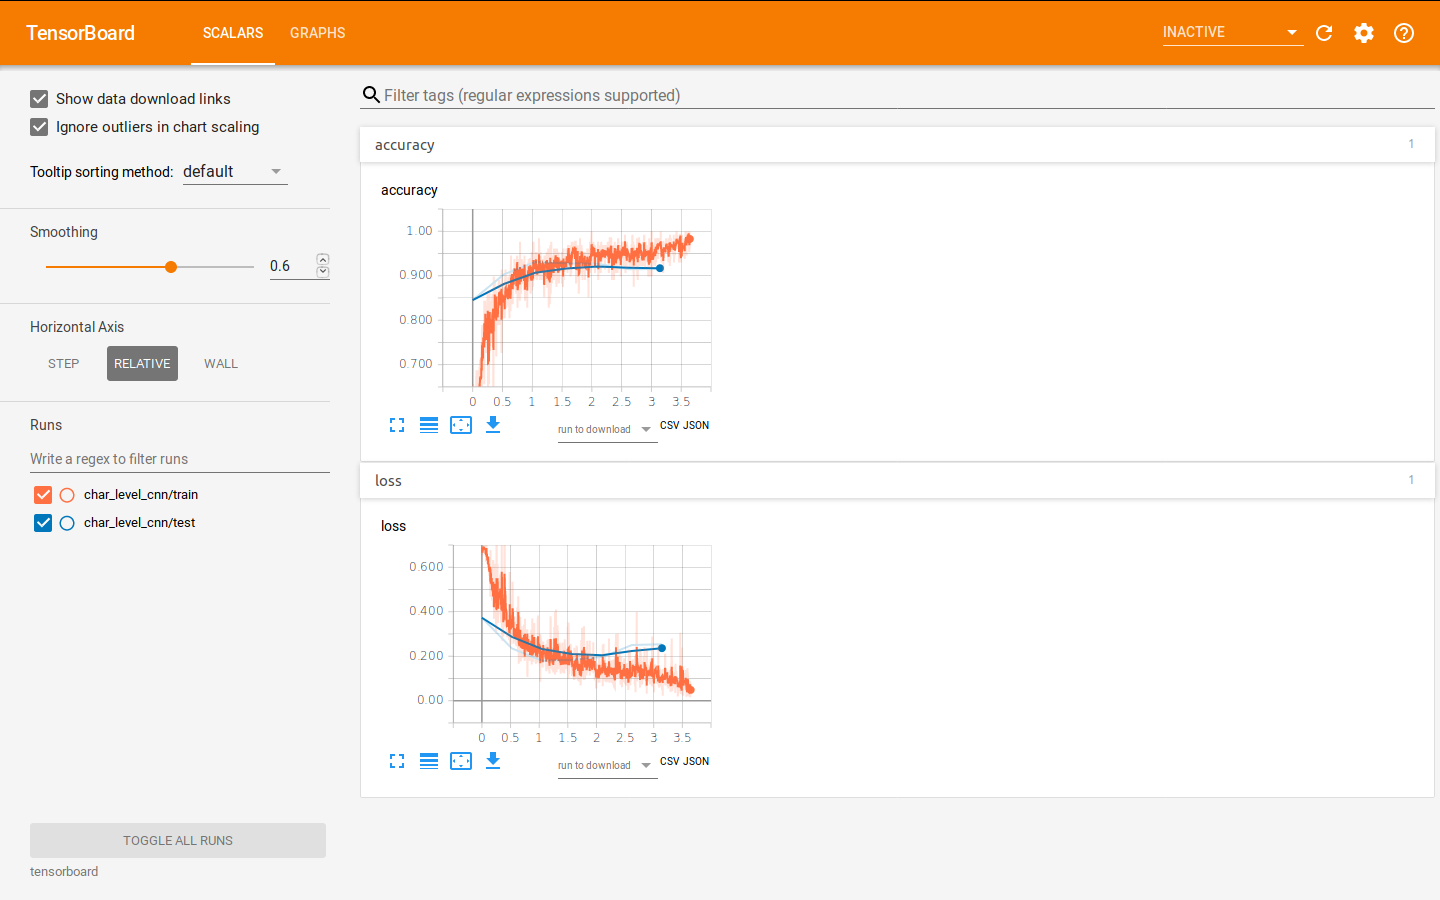Click char_level_cnn/train run label
Screen dimensions: 1440x900
[x=141, y=495]
